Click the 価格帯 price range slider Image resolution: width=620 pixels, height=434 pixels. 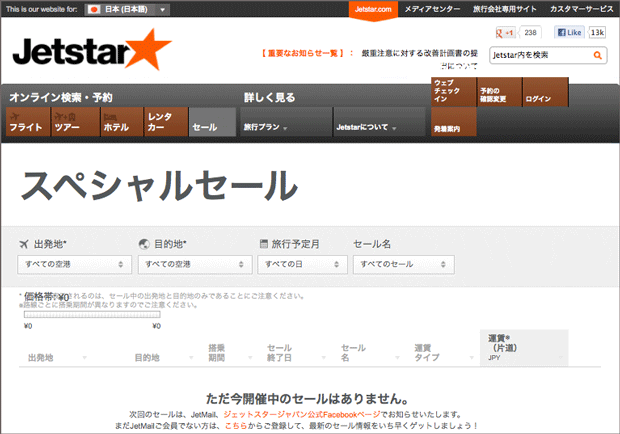tap(92, 315)
